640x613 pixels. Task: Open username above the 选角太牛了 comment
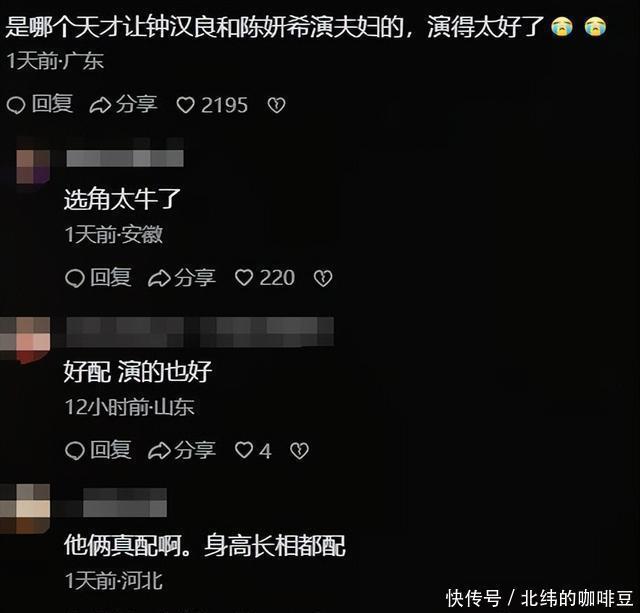click(x=125, y=158)
